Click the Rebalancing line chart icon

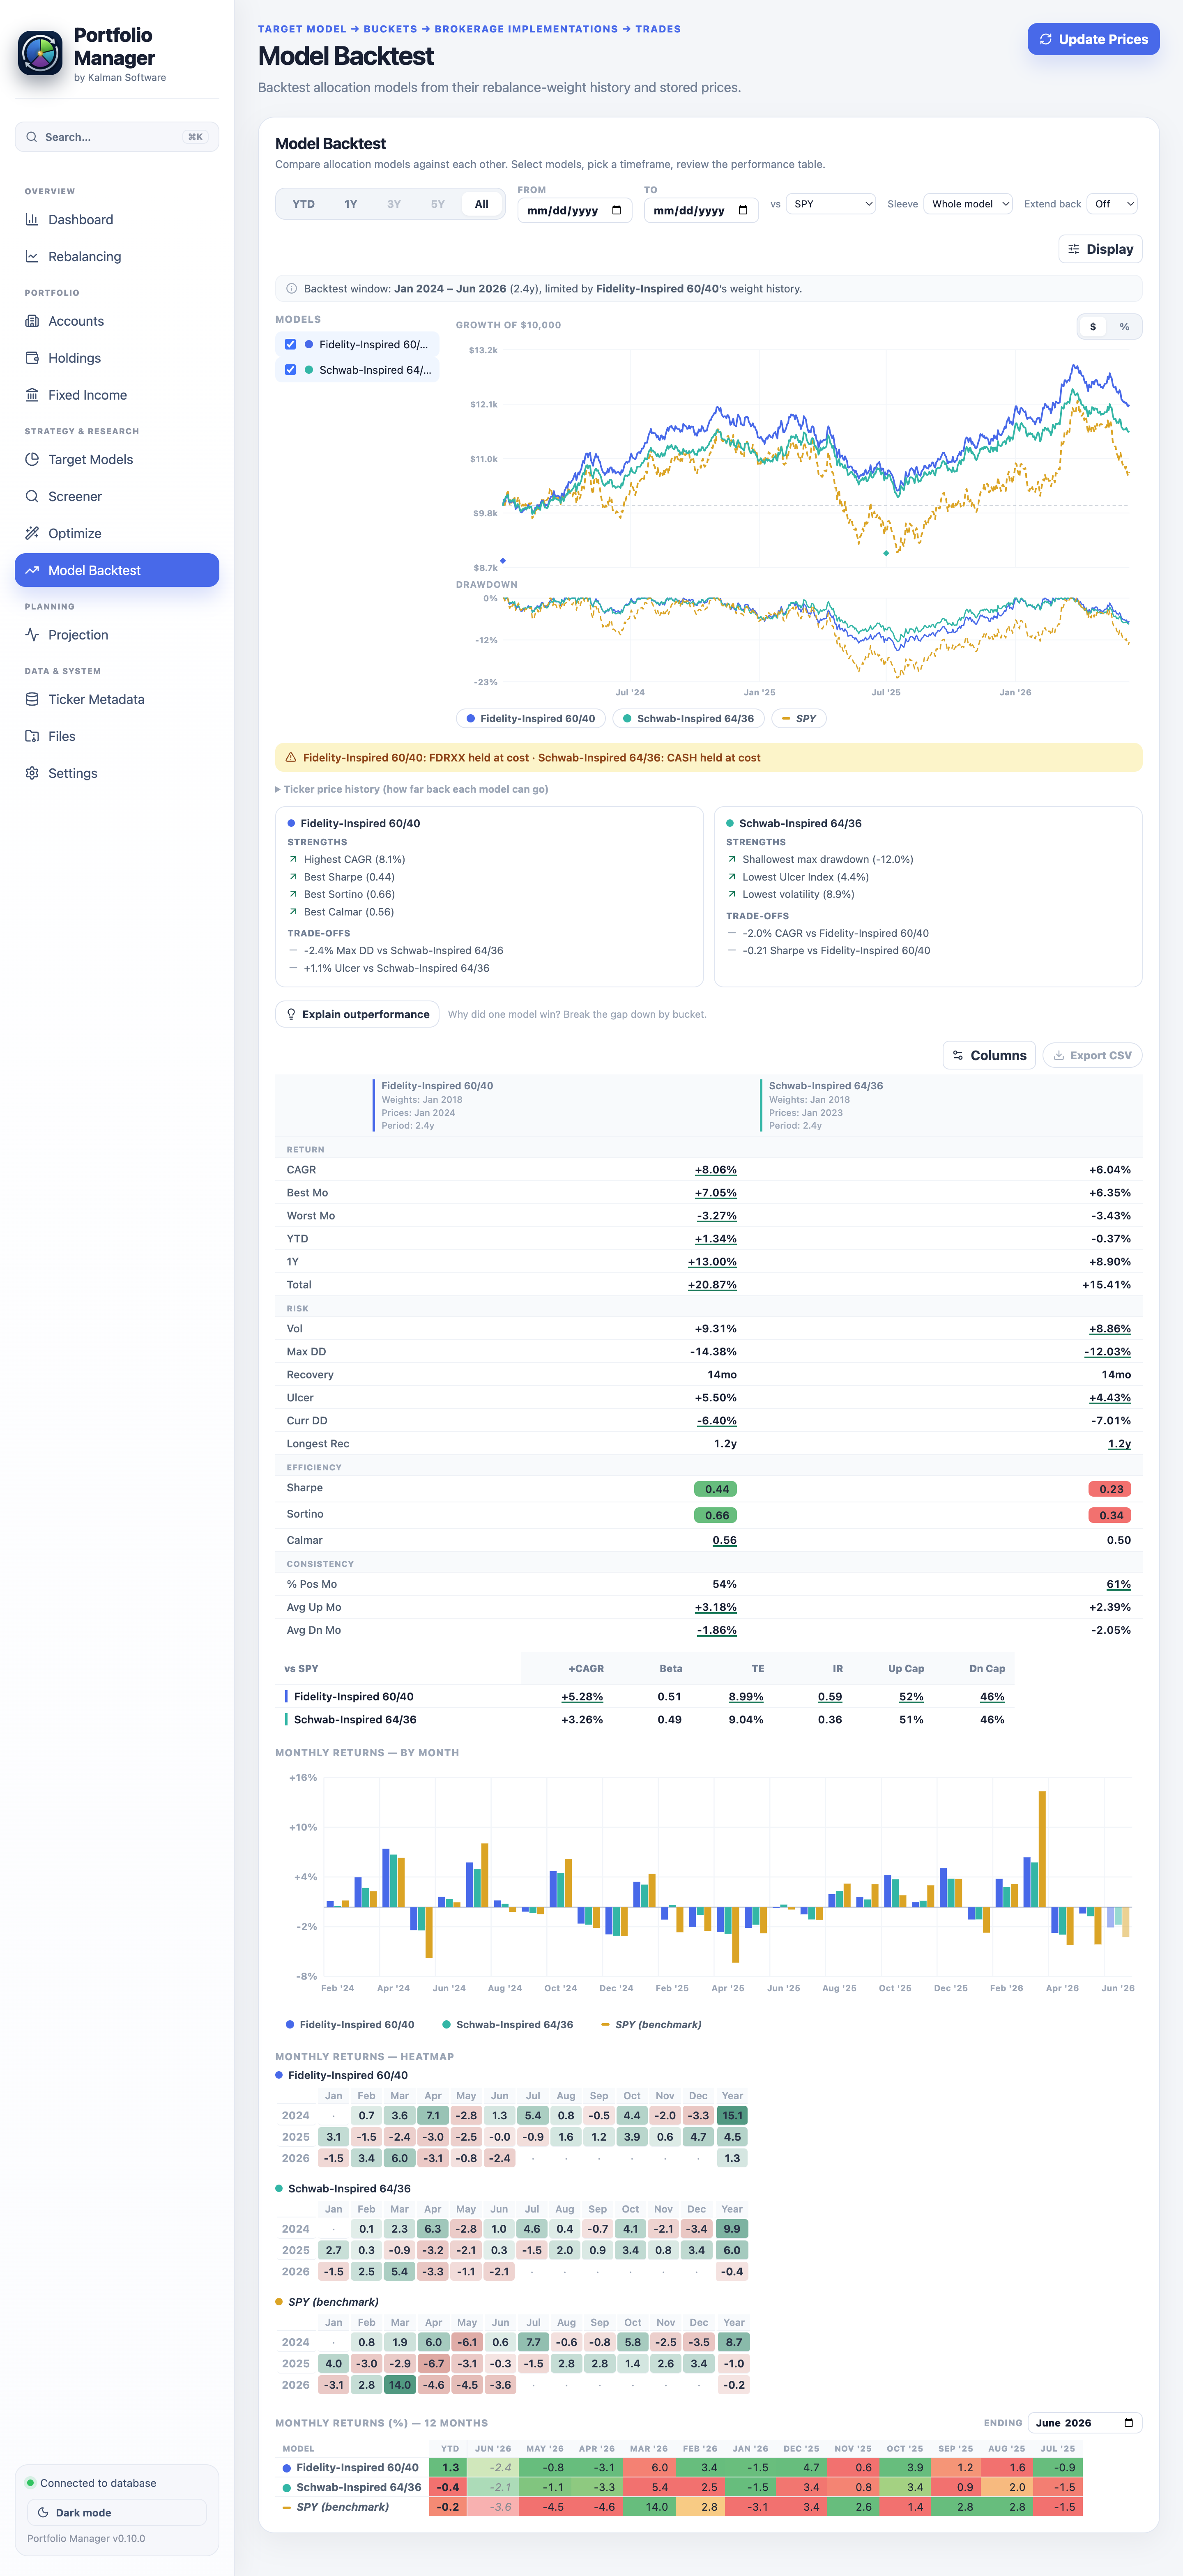click(32, 257)
